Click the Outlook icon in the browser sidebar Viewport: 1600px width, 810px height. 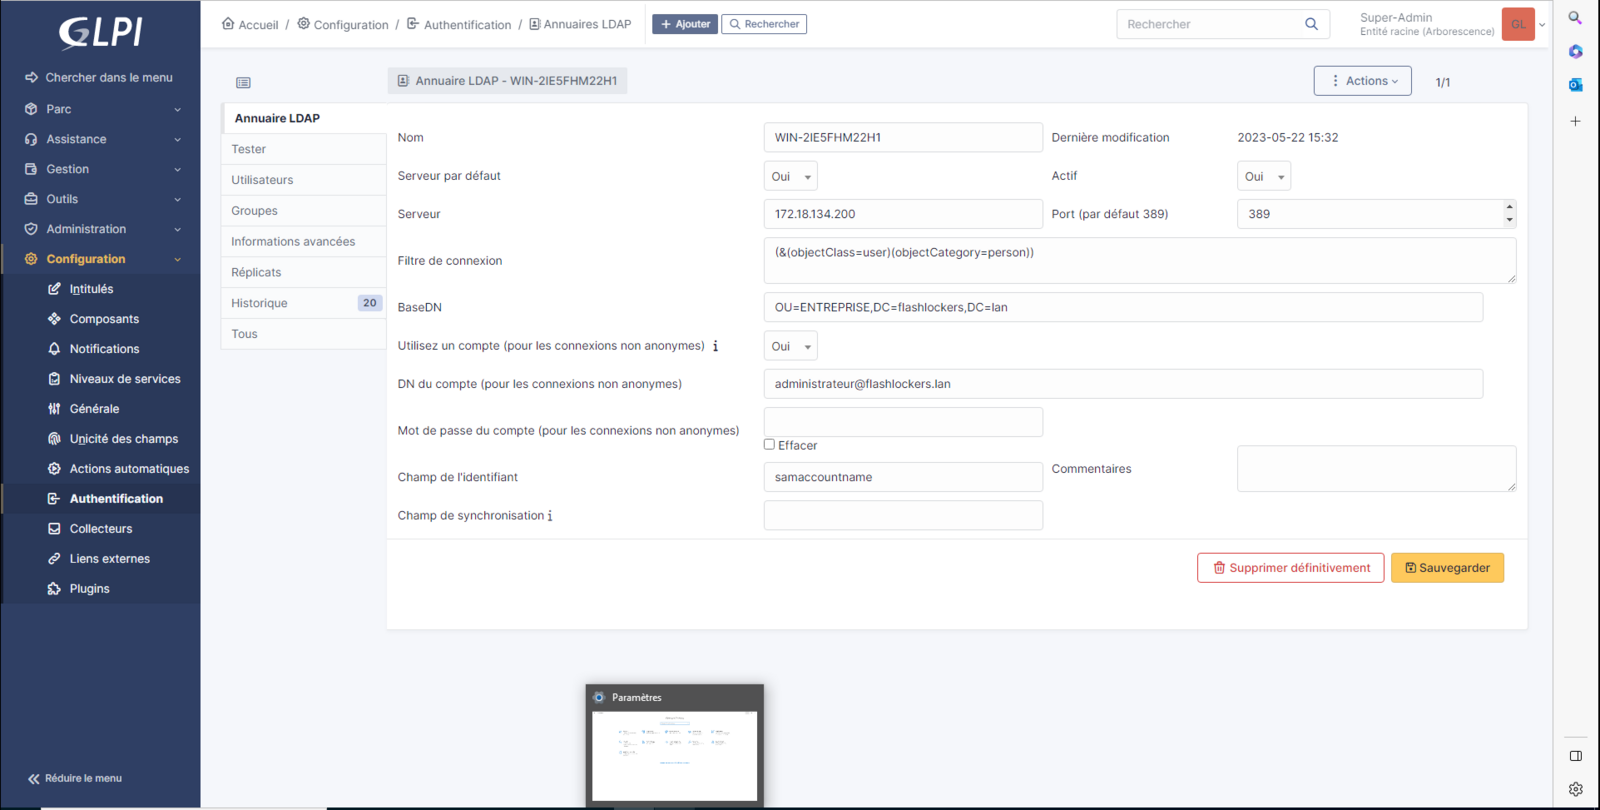point(1575,85)
